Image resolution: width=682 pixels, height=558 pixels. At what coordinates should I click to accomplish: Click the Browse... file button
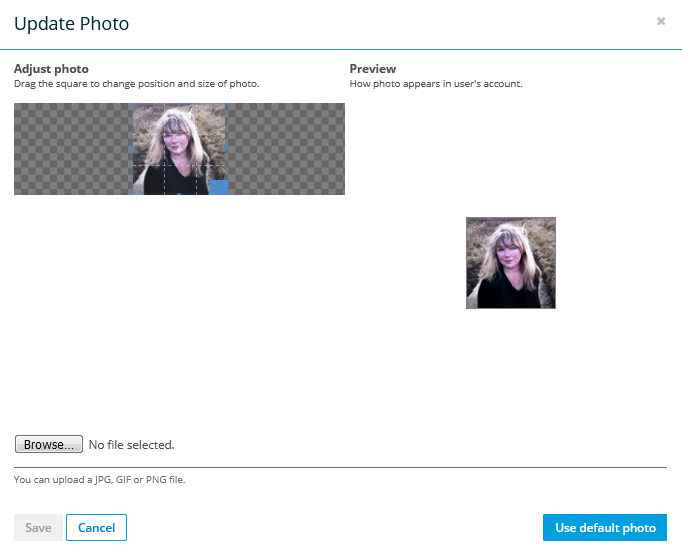(x=49, y=444)
